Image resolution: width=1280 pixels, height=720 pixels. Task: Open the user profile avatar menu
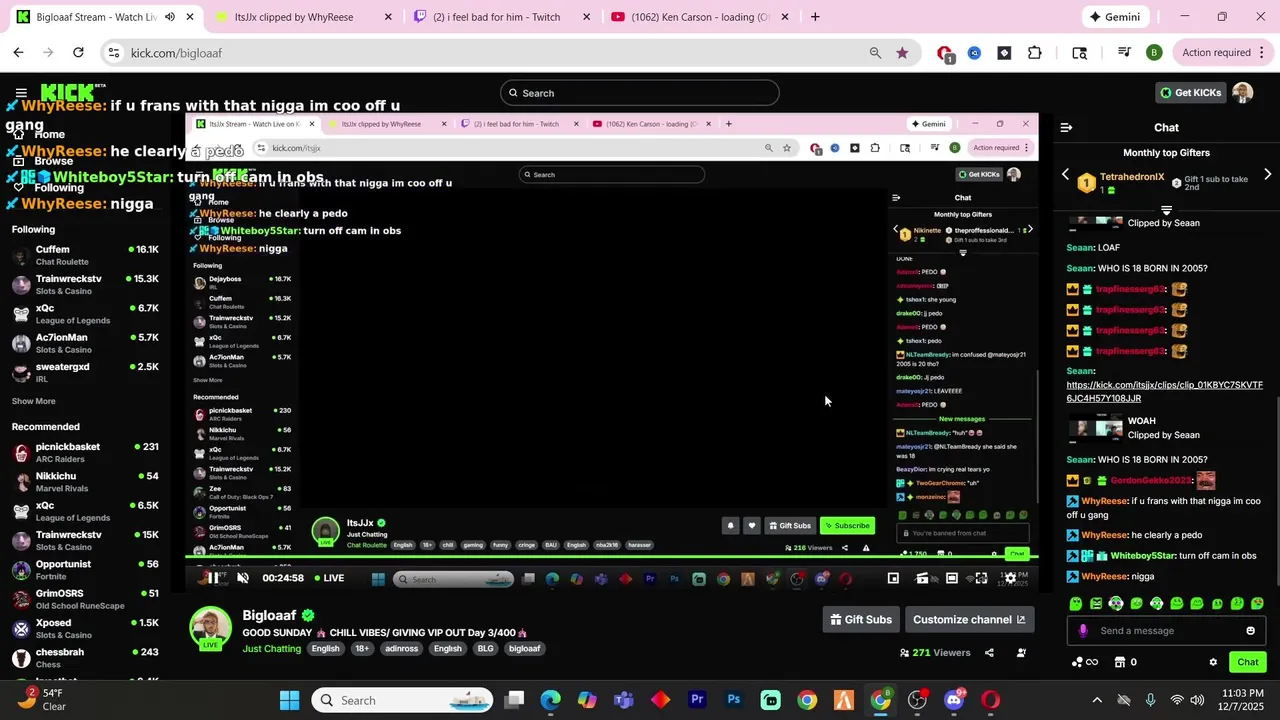coord(1243,93)
